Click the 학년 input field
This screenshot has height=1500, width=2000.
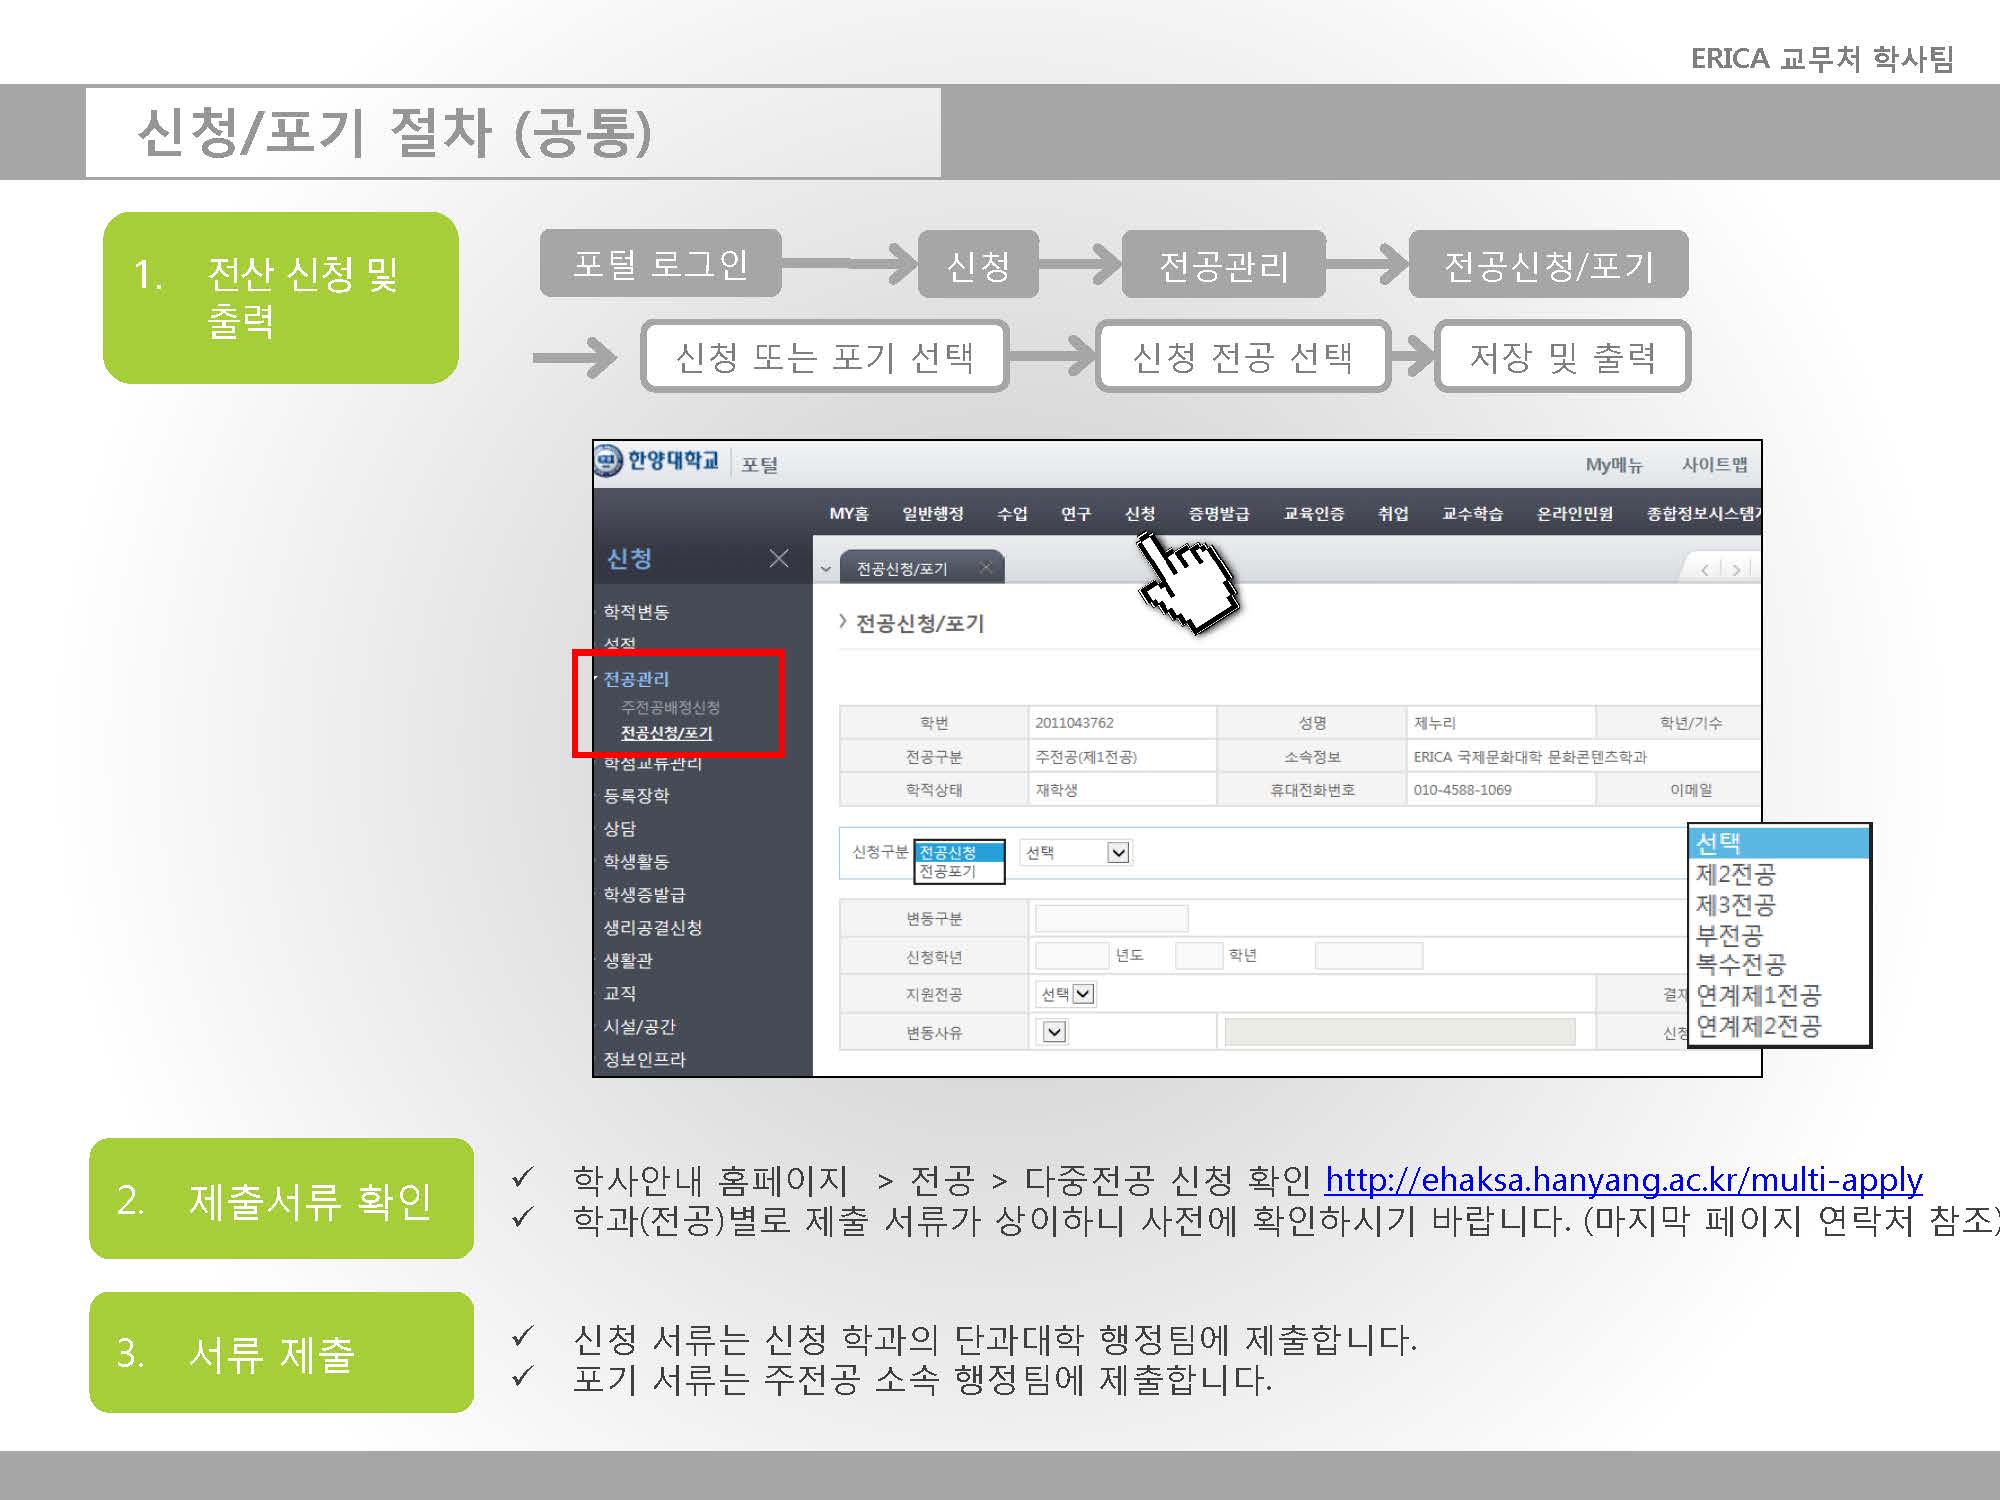[x=1199, y=956]
